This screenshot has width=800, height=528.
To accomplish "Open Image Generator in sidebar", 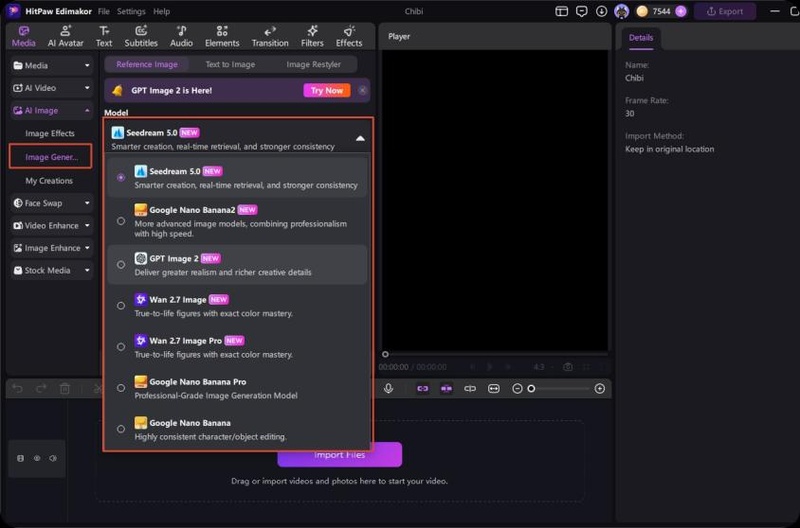I will tap(51, 157).
